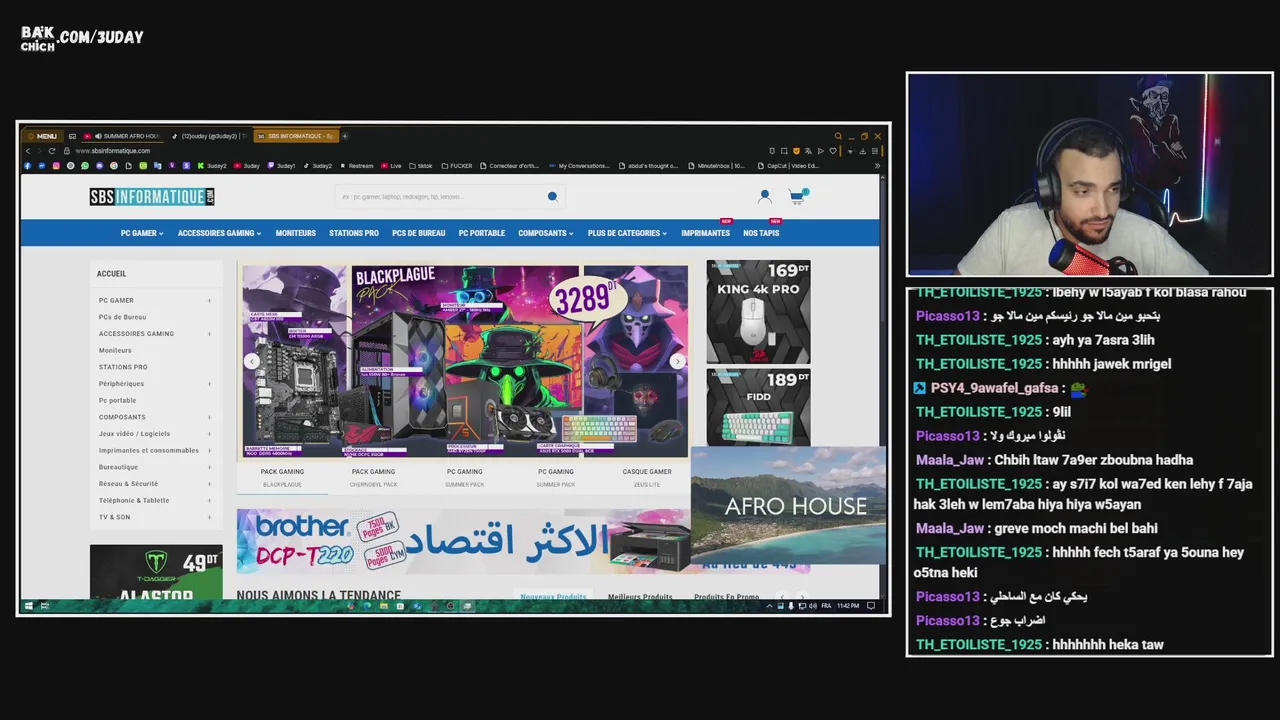
Task: Click the SBS Informatique site logo
Action: click(x=152, y=197)
